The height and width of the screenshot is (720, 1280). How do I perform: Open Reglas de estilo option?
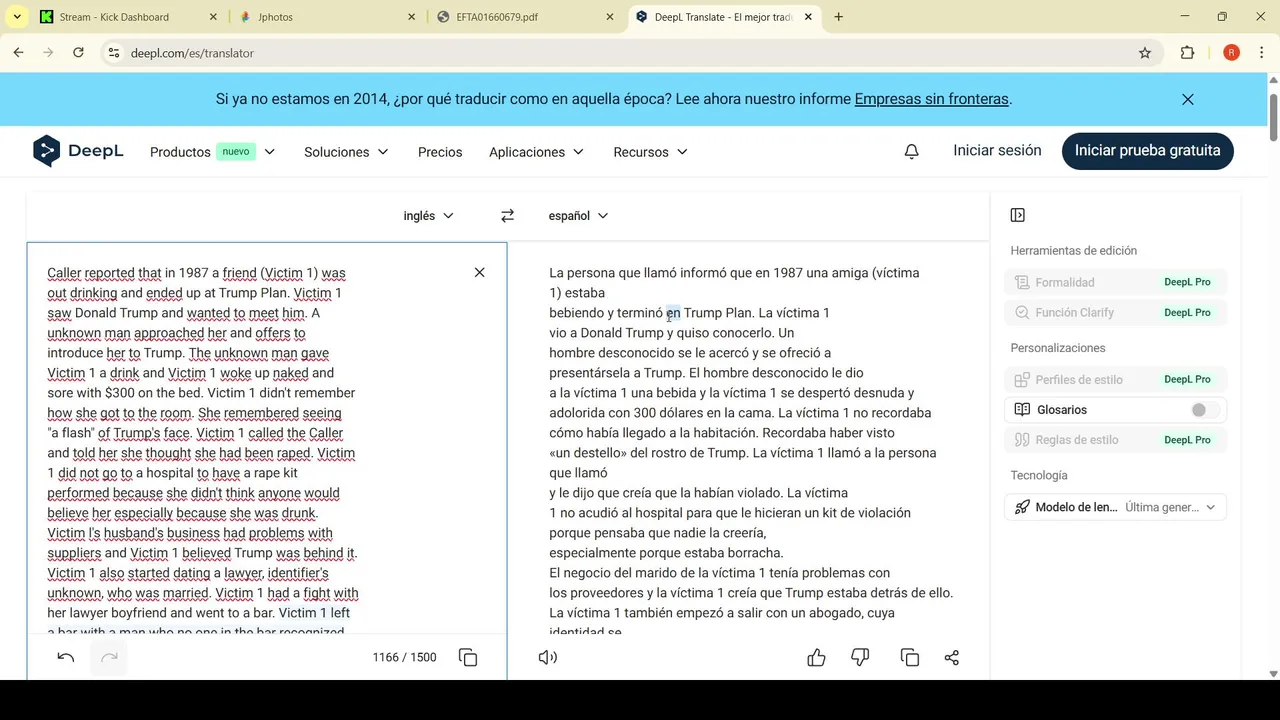click(1115, 440)
